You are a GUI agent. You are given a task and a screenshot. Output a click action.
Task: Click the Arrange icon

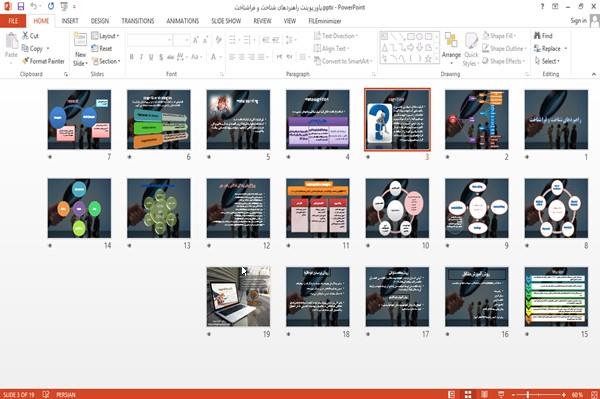tap(451, 40)
